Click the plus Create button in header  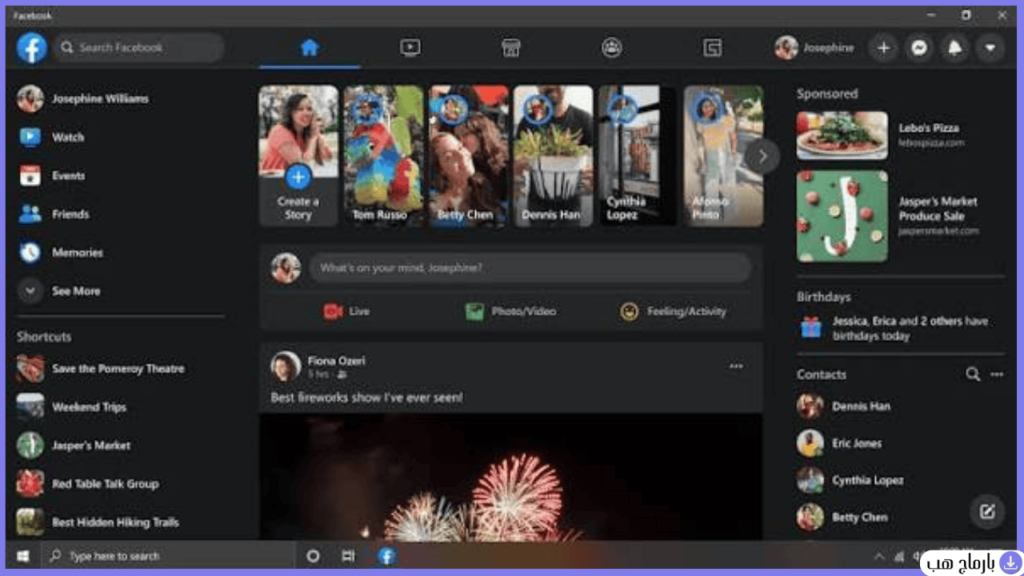(x=884, y=48)
